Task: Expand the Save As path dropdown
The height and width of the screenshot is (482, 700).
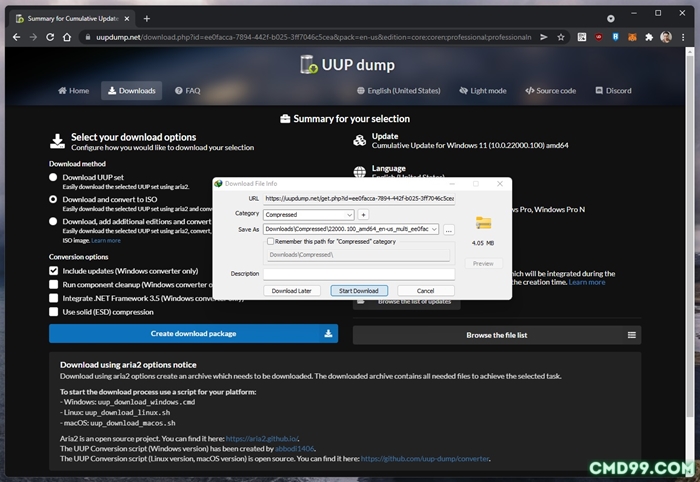Action: click(x=434, y=229)
